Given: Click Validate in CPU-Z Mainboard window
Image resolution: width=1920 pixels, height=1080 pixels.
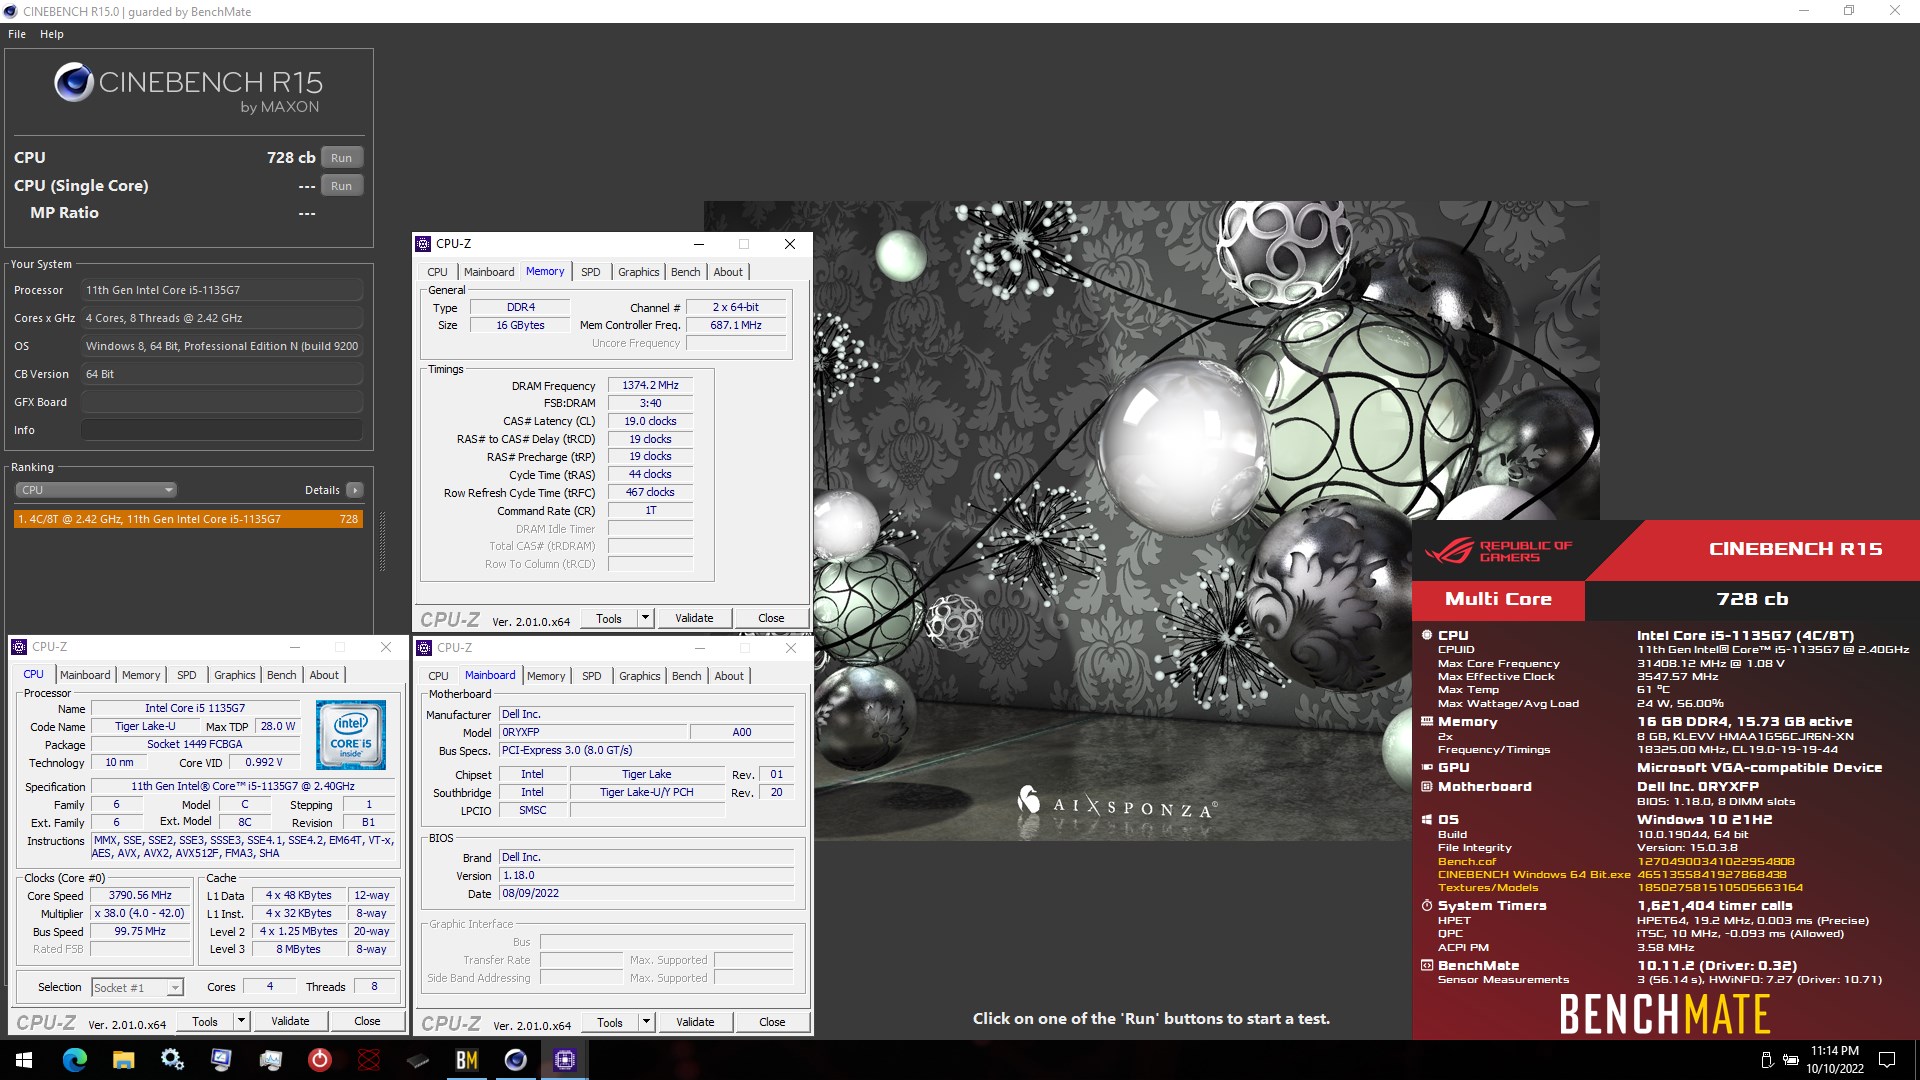Looking at the screenshot, I should tap(695, 1022).
